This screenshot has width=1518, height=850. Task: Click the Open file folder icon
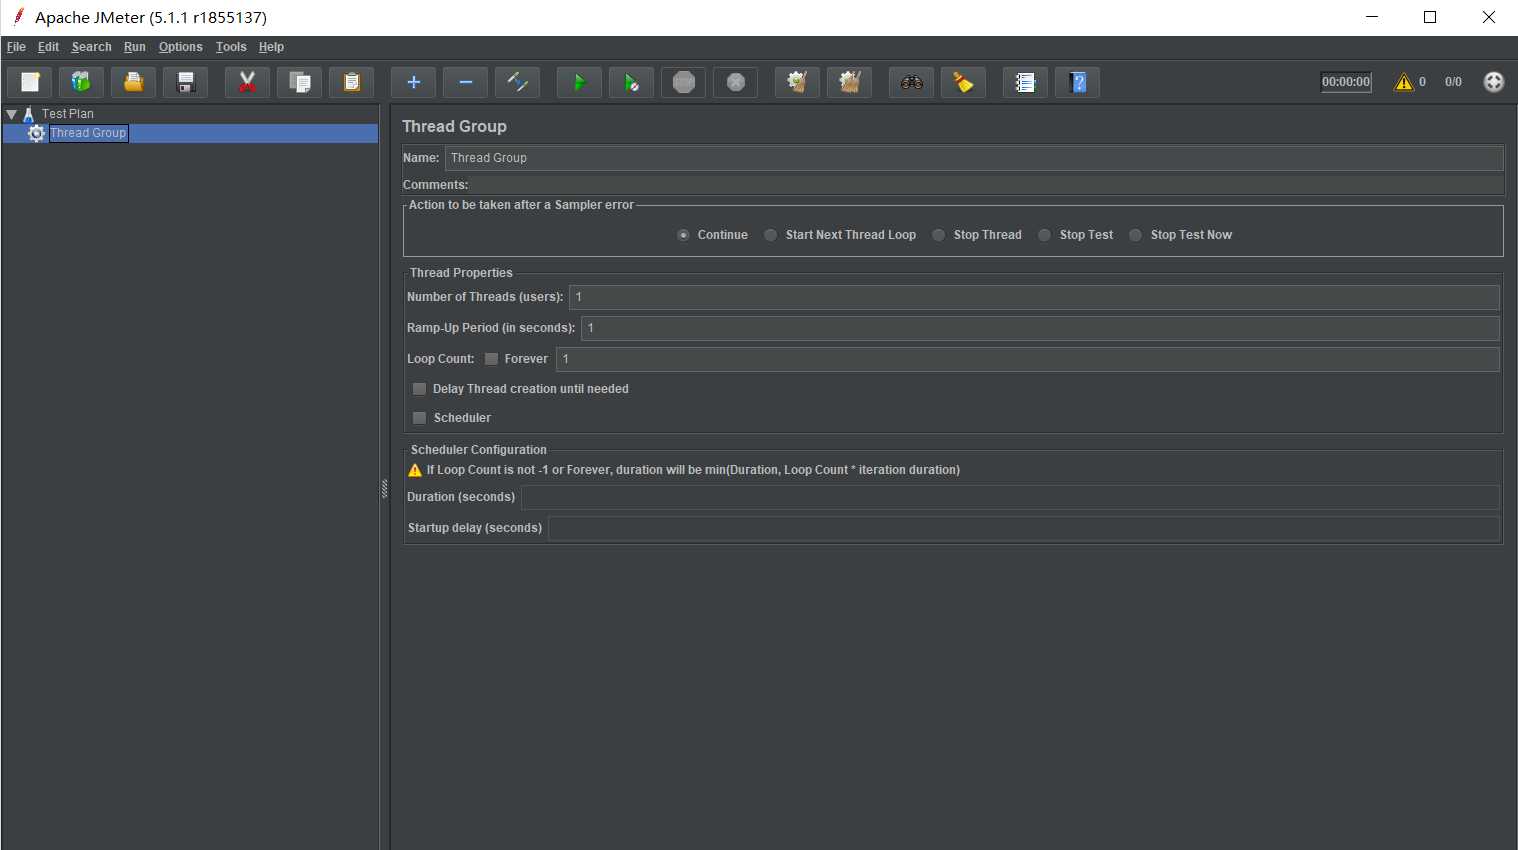click(134, 82)
